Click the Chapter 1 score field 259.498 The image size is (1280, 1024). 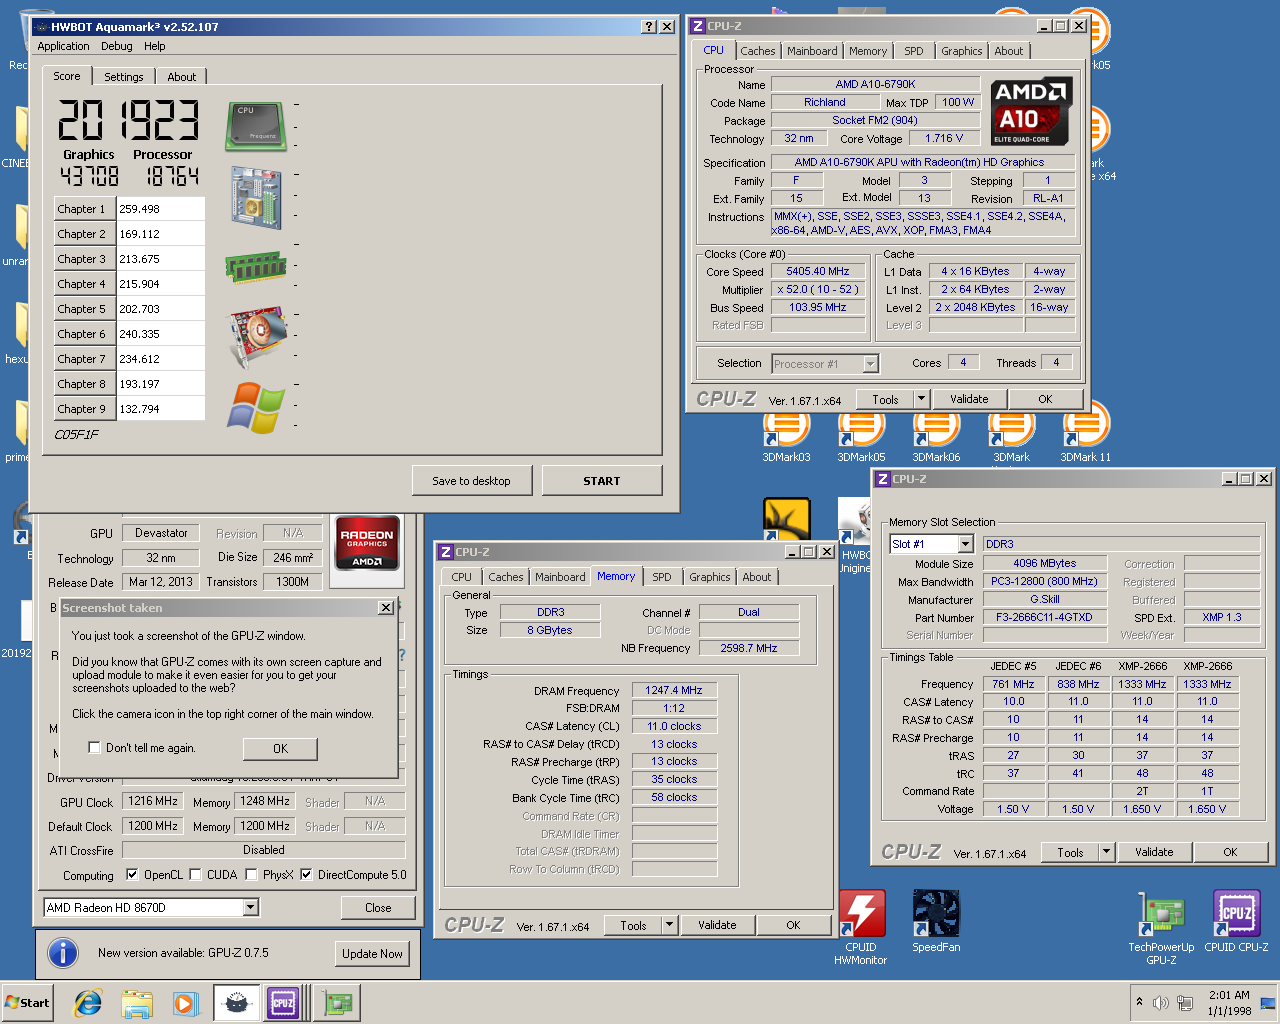click(161, 209)
